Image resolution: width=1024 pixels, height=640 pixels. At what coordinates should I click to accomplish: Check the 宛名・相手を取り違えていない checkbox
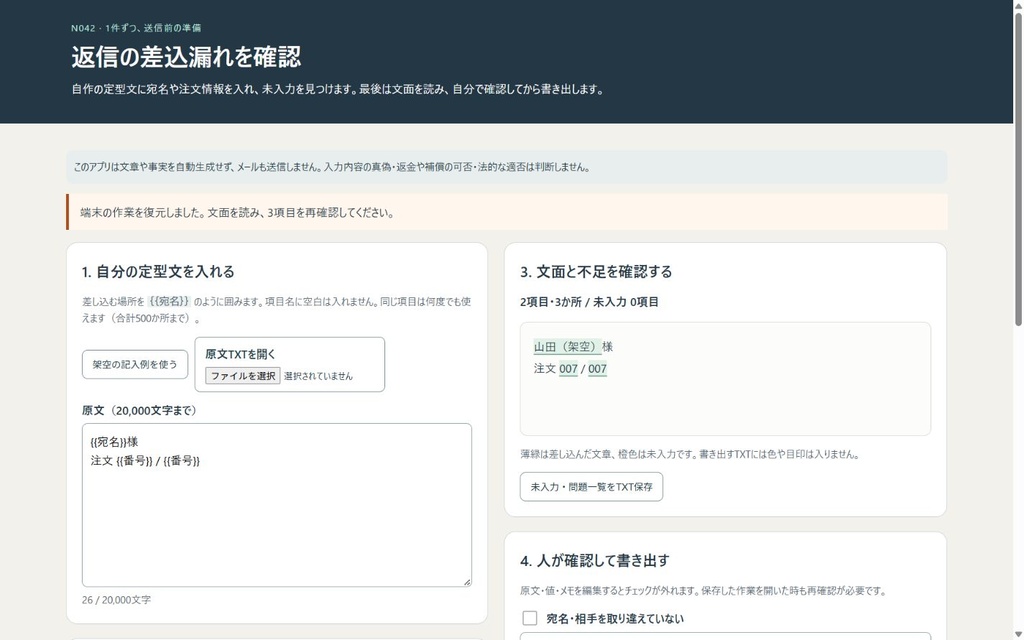coord(530,618)
